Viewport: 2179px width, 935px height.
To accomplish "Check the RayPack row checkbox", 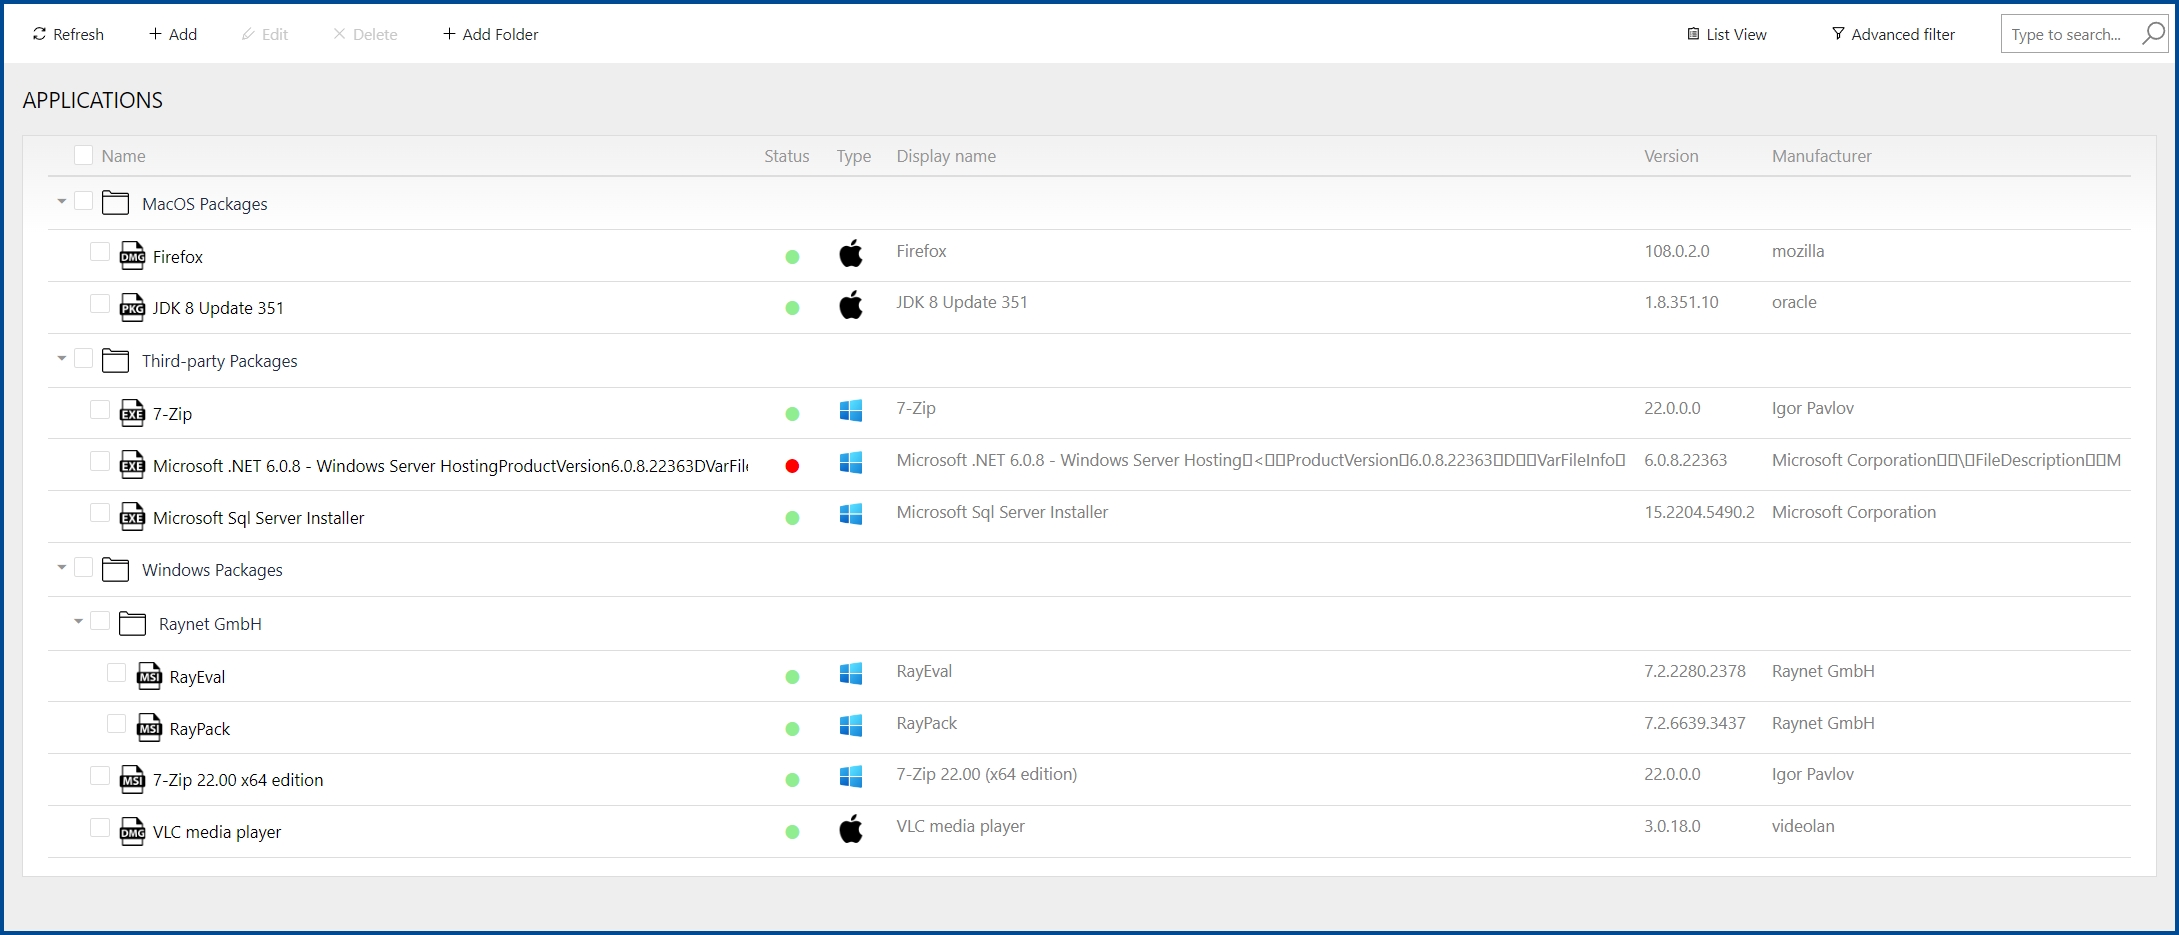I will pyautogui.click(x=116, y=724).
